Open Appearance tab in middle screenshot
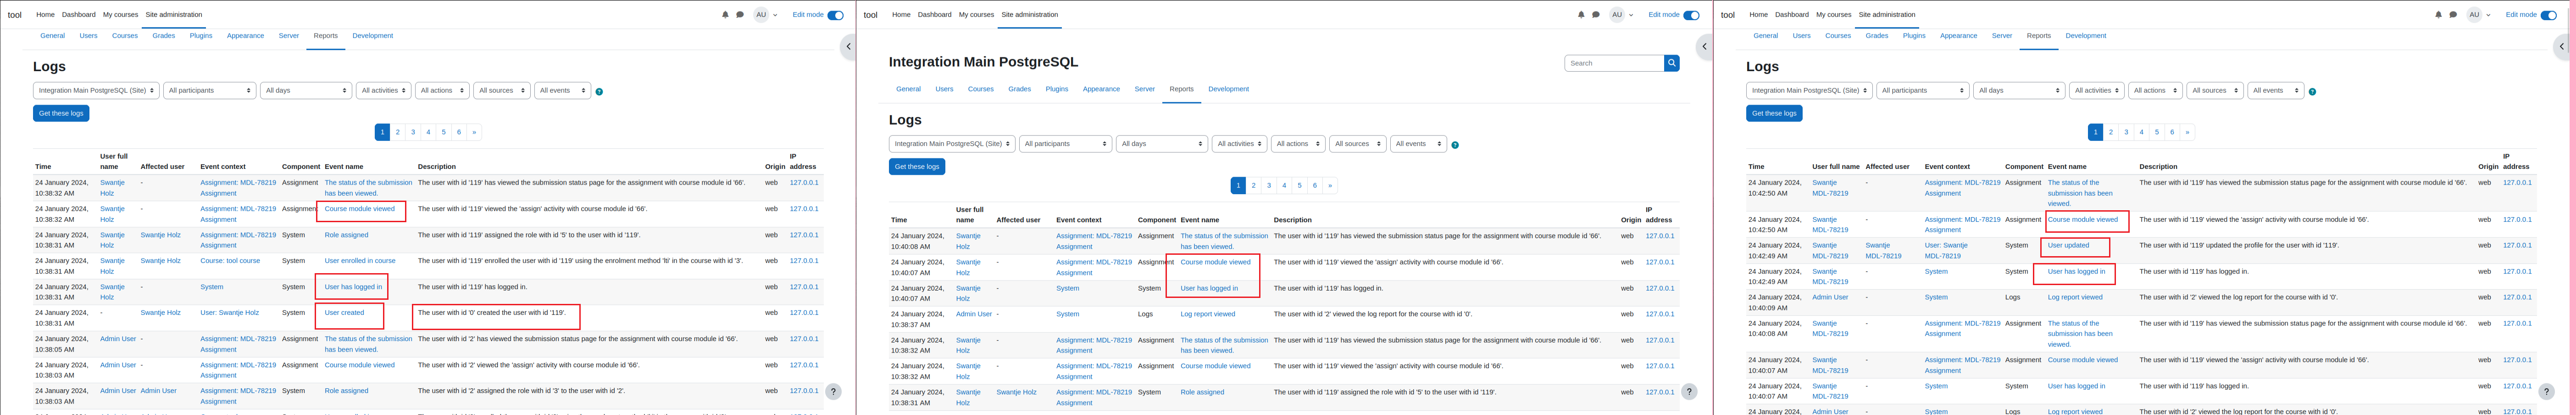This screenshot has height=415, width=2576. (x=1101, y=89)
